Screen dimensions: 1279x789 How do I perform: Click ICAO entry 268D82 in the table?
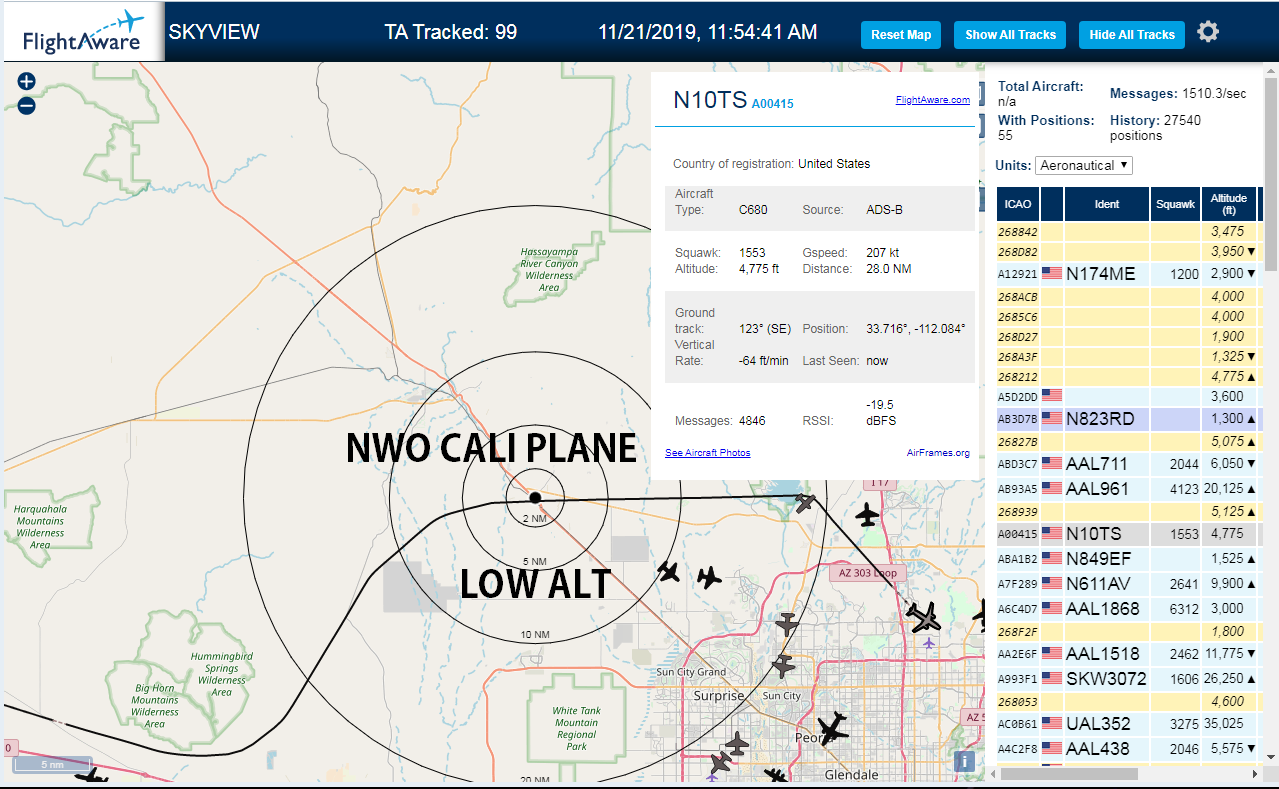[x=1018, y=252]
